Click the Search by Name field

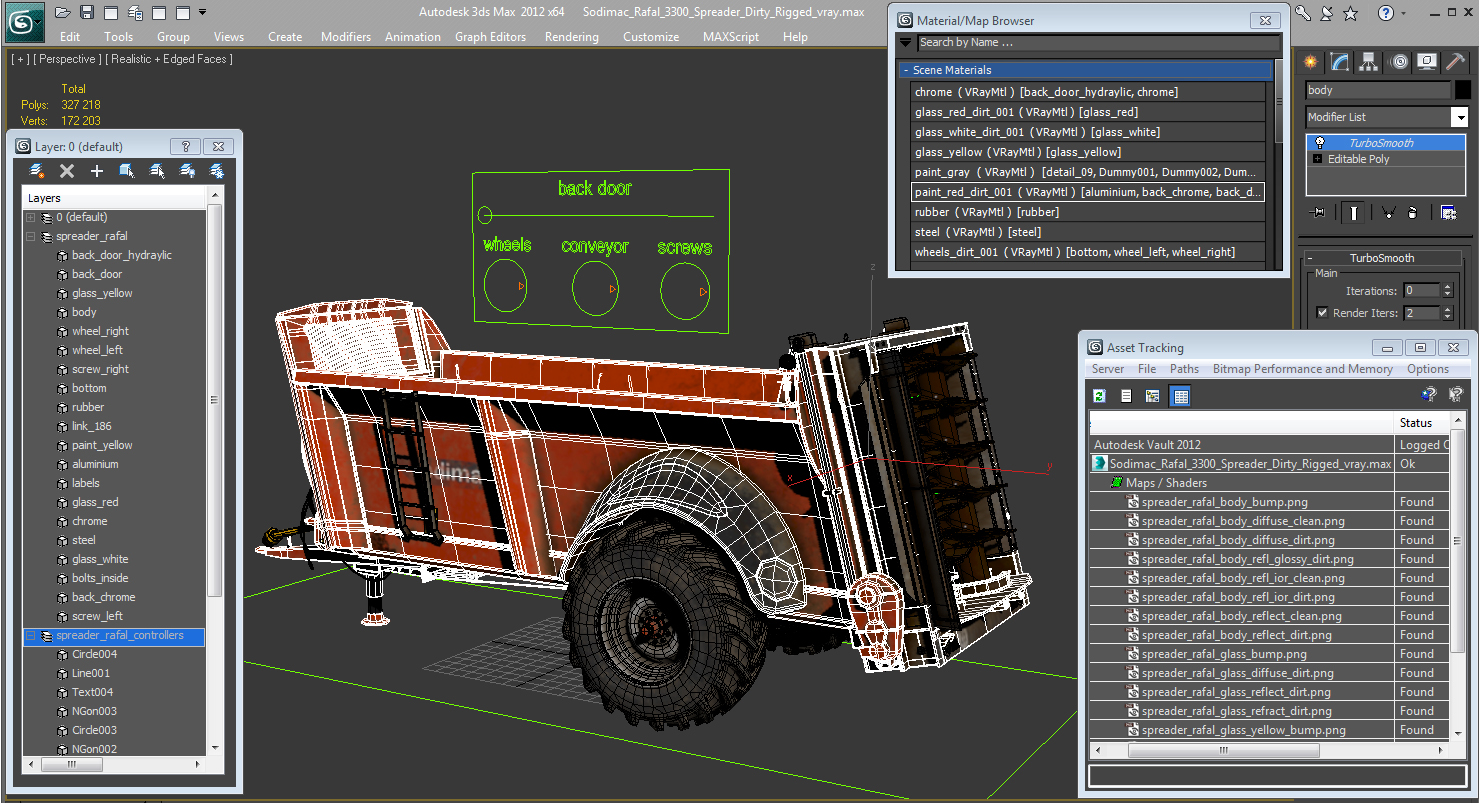coord(1098,42)
